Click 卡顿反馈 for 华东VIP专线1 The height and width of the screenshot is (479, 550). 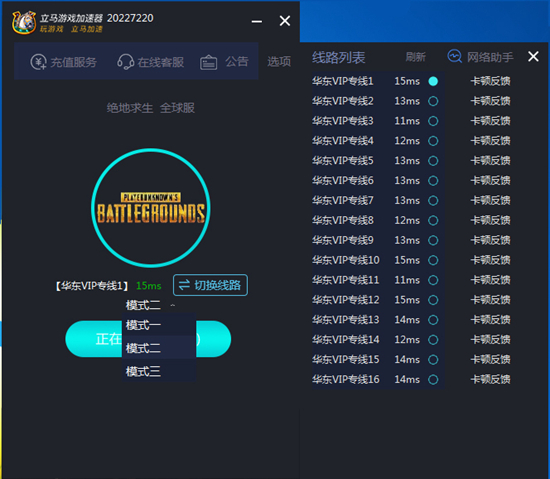pos(490,81)
